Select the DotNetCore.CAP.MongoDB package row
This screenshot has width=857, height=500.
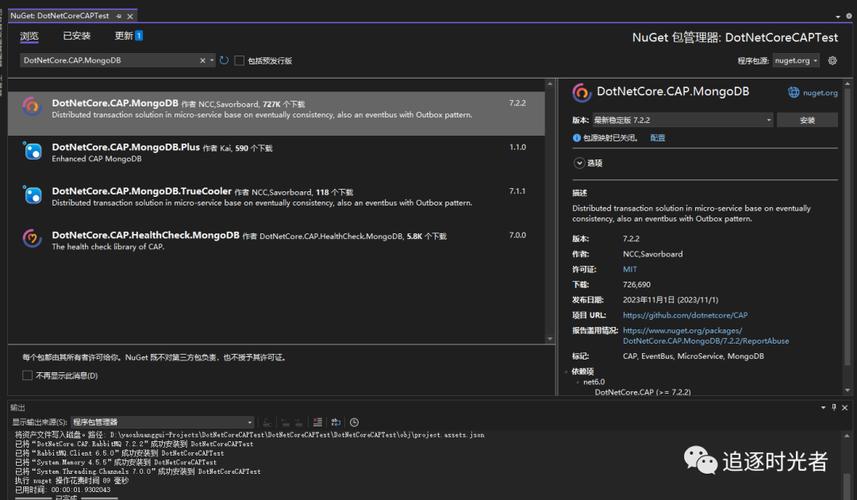point(276,113)
